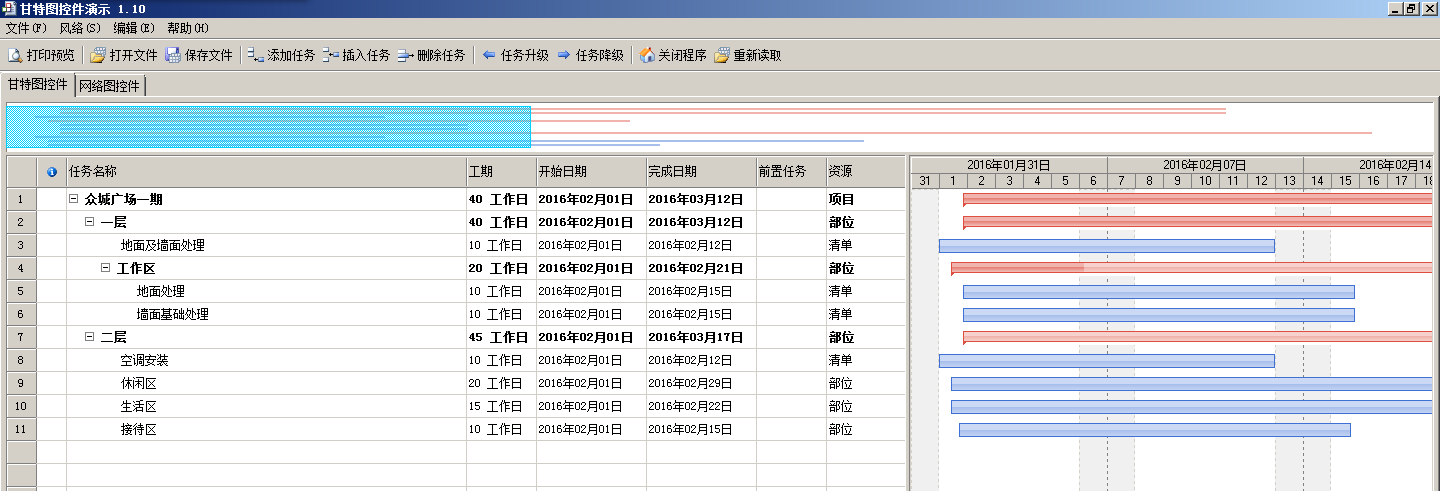The height and width of the screenshot is (491, 1440).
Task: Select the 空调安装 blue Gantt bar
Action: coord(1106,360)
